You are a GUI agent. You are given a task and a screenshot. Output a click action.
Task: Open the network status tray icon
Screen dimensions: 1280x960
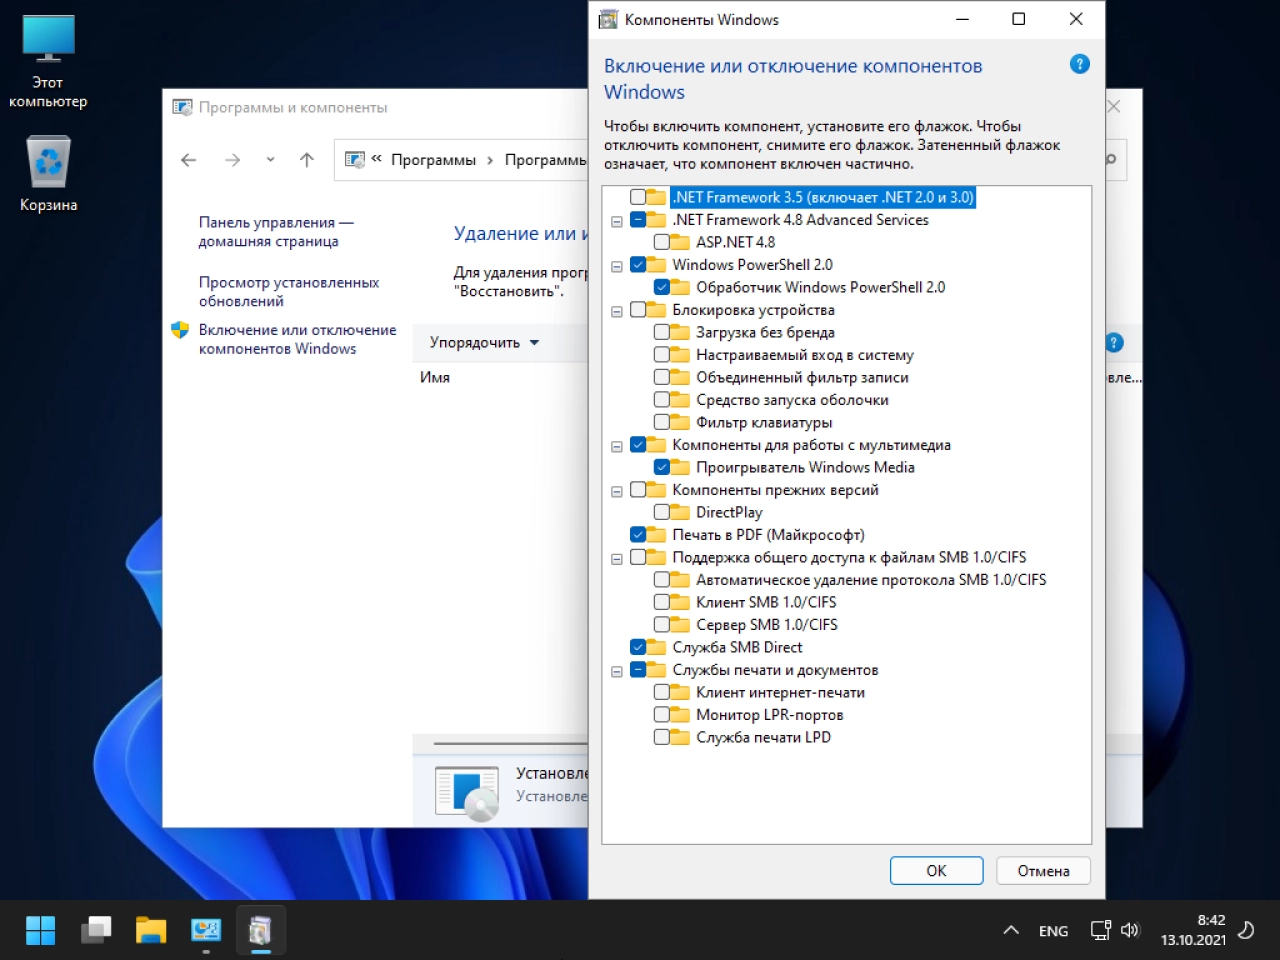(1100, 930)
